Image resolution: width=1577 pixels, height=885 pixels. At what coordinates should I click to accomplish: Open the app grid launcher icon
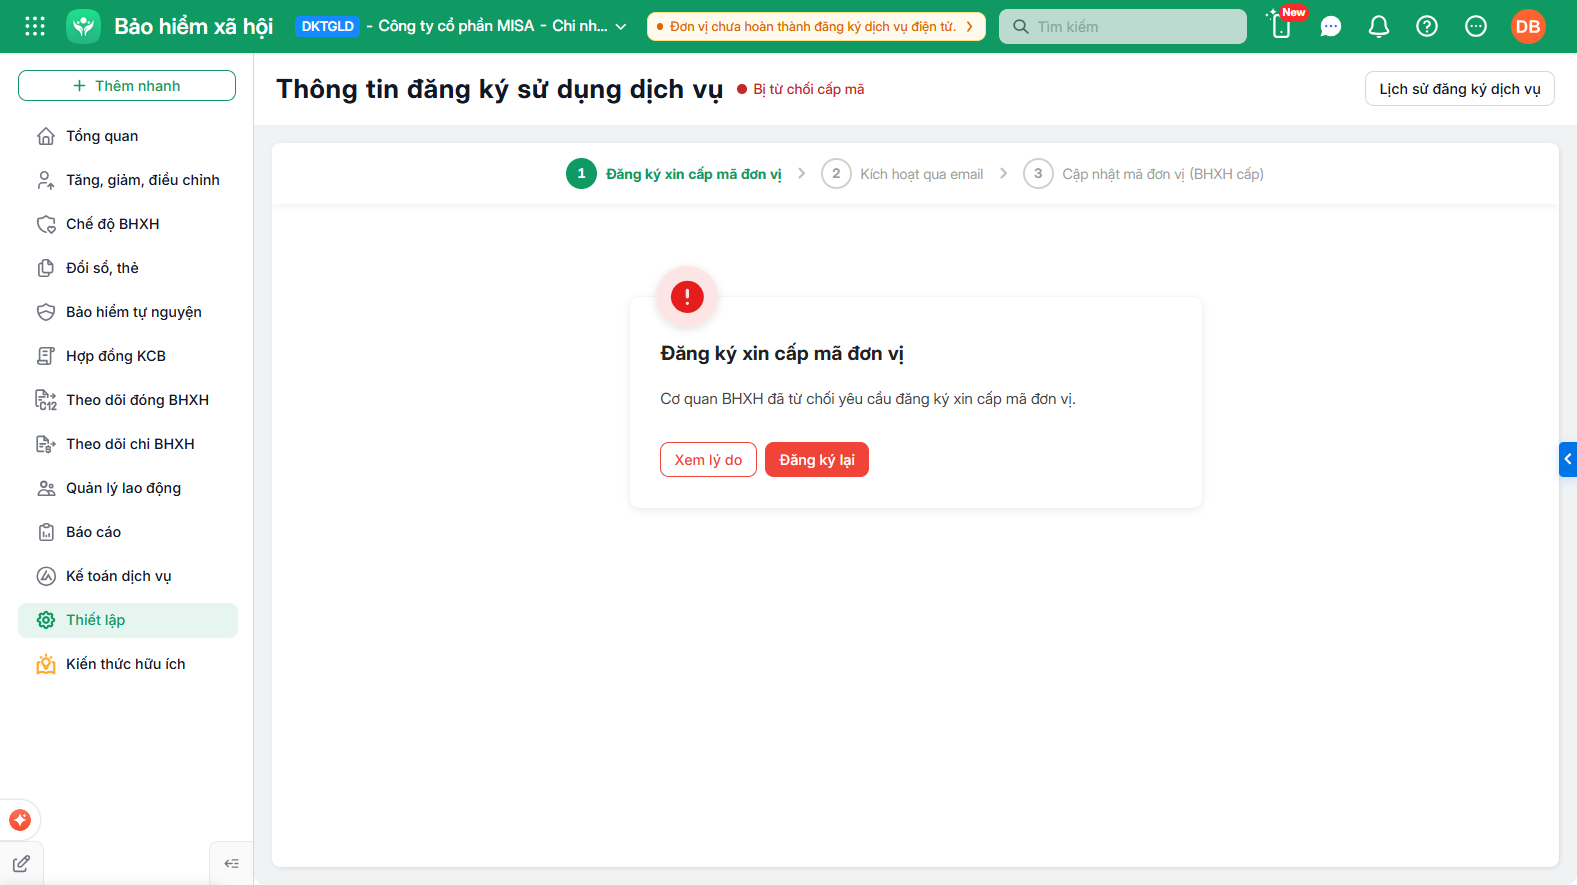tap(35, 26)
